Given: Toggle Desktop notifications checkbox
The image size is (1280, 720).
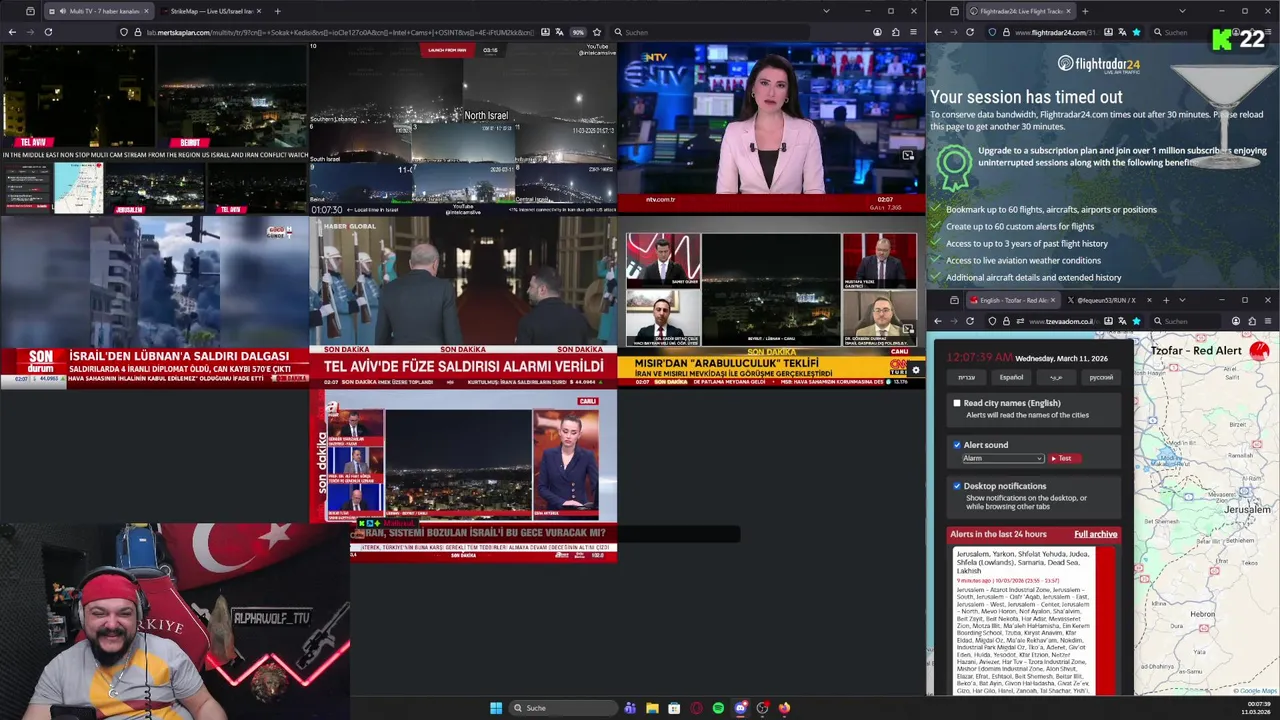Looking at the screenshot, I should tap(957, 486).
